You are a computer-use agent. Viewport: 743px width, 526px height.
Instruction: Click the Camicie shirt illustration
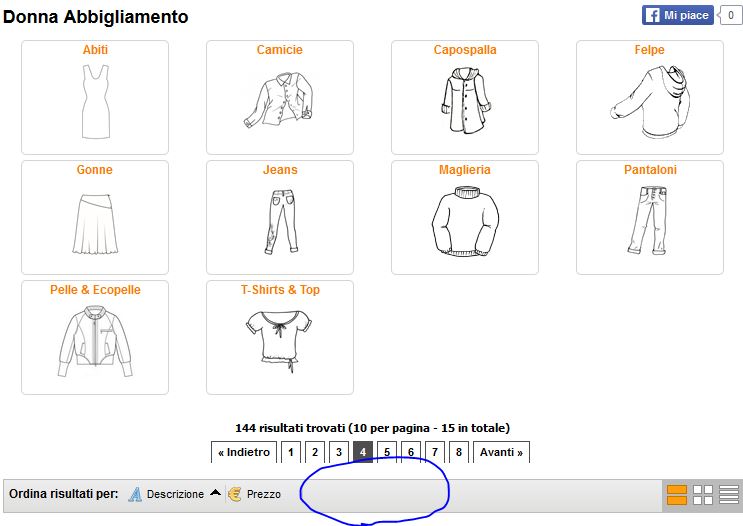tap(279, 100)
